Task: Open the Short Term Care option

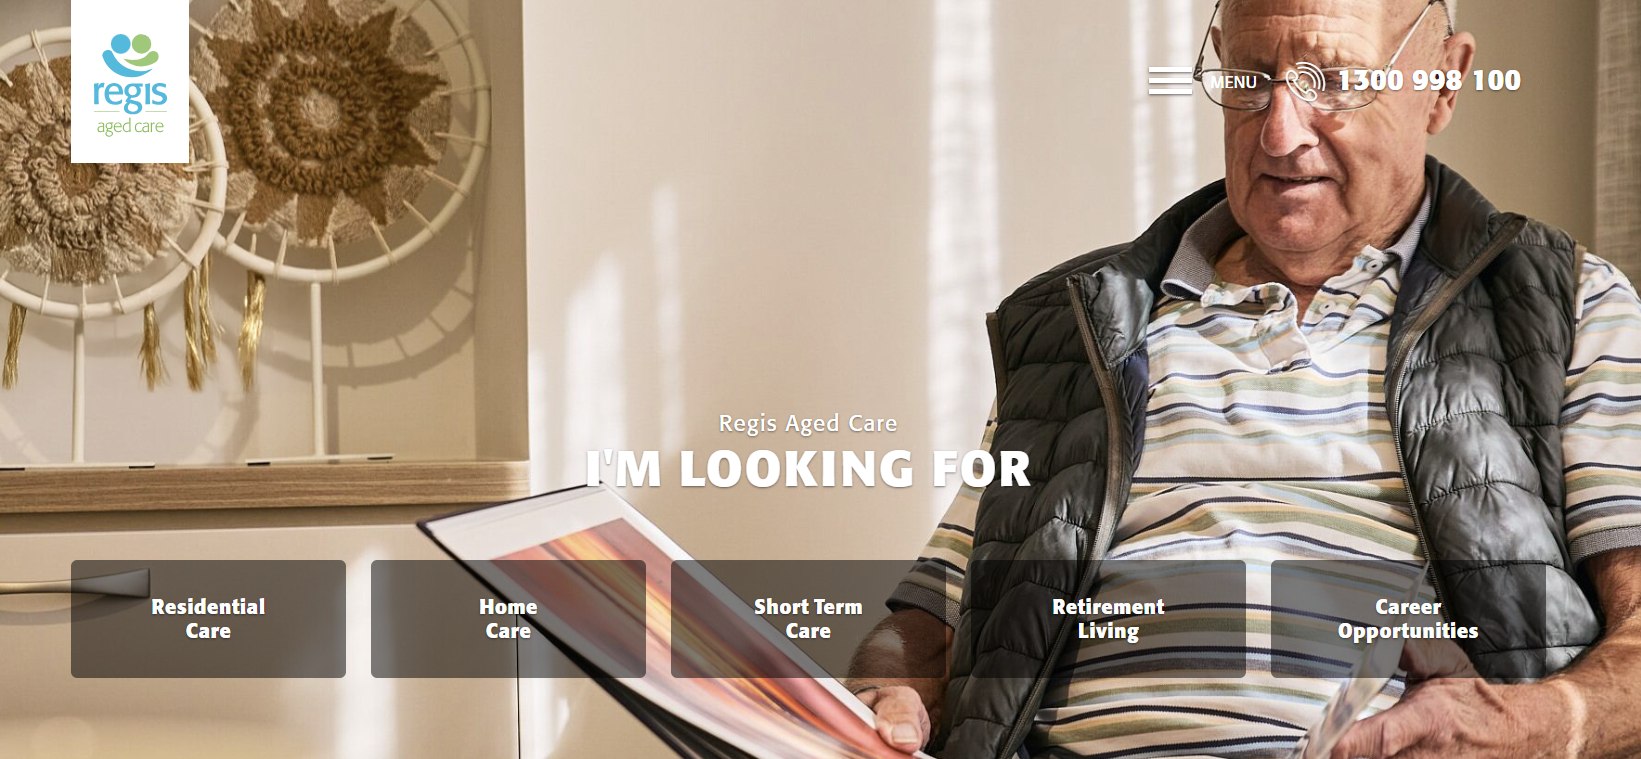Action: point(808,619)
